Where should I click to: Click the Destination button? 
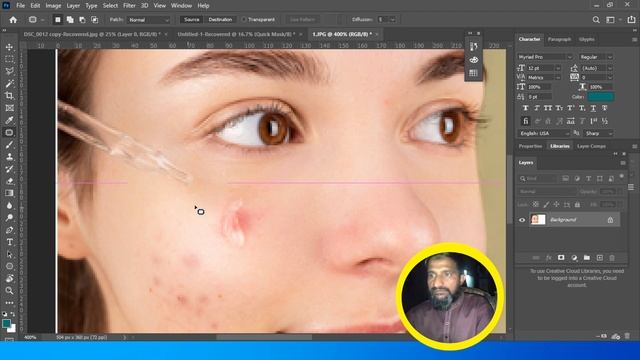220,20
